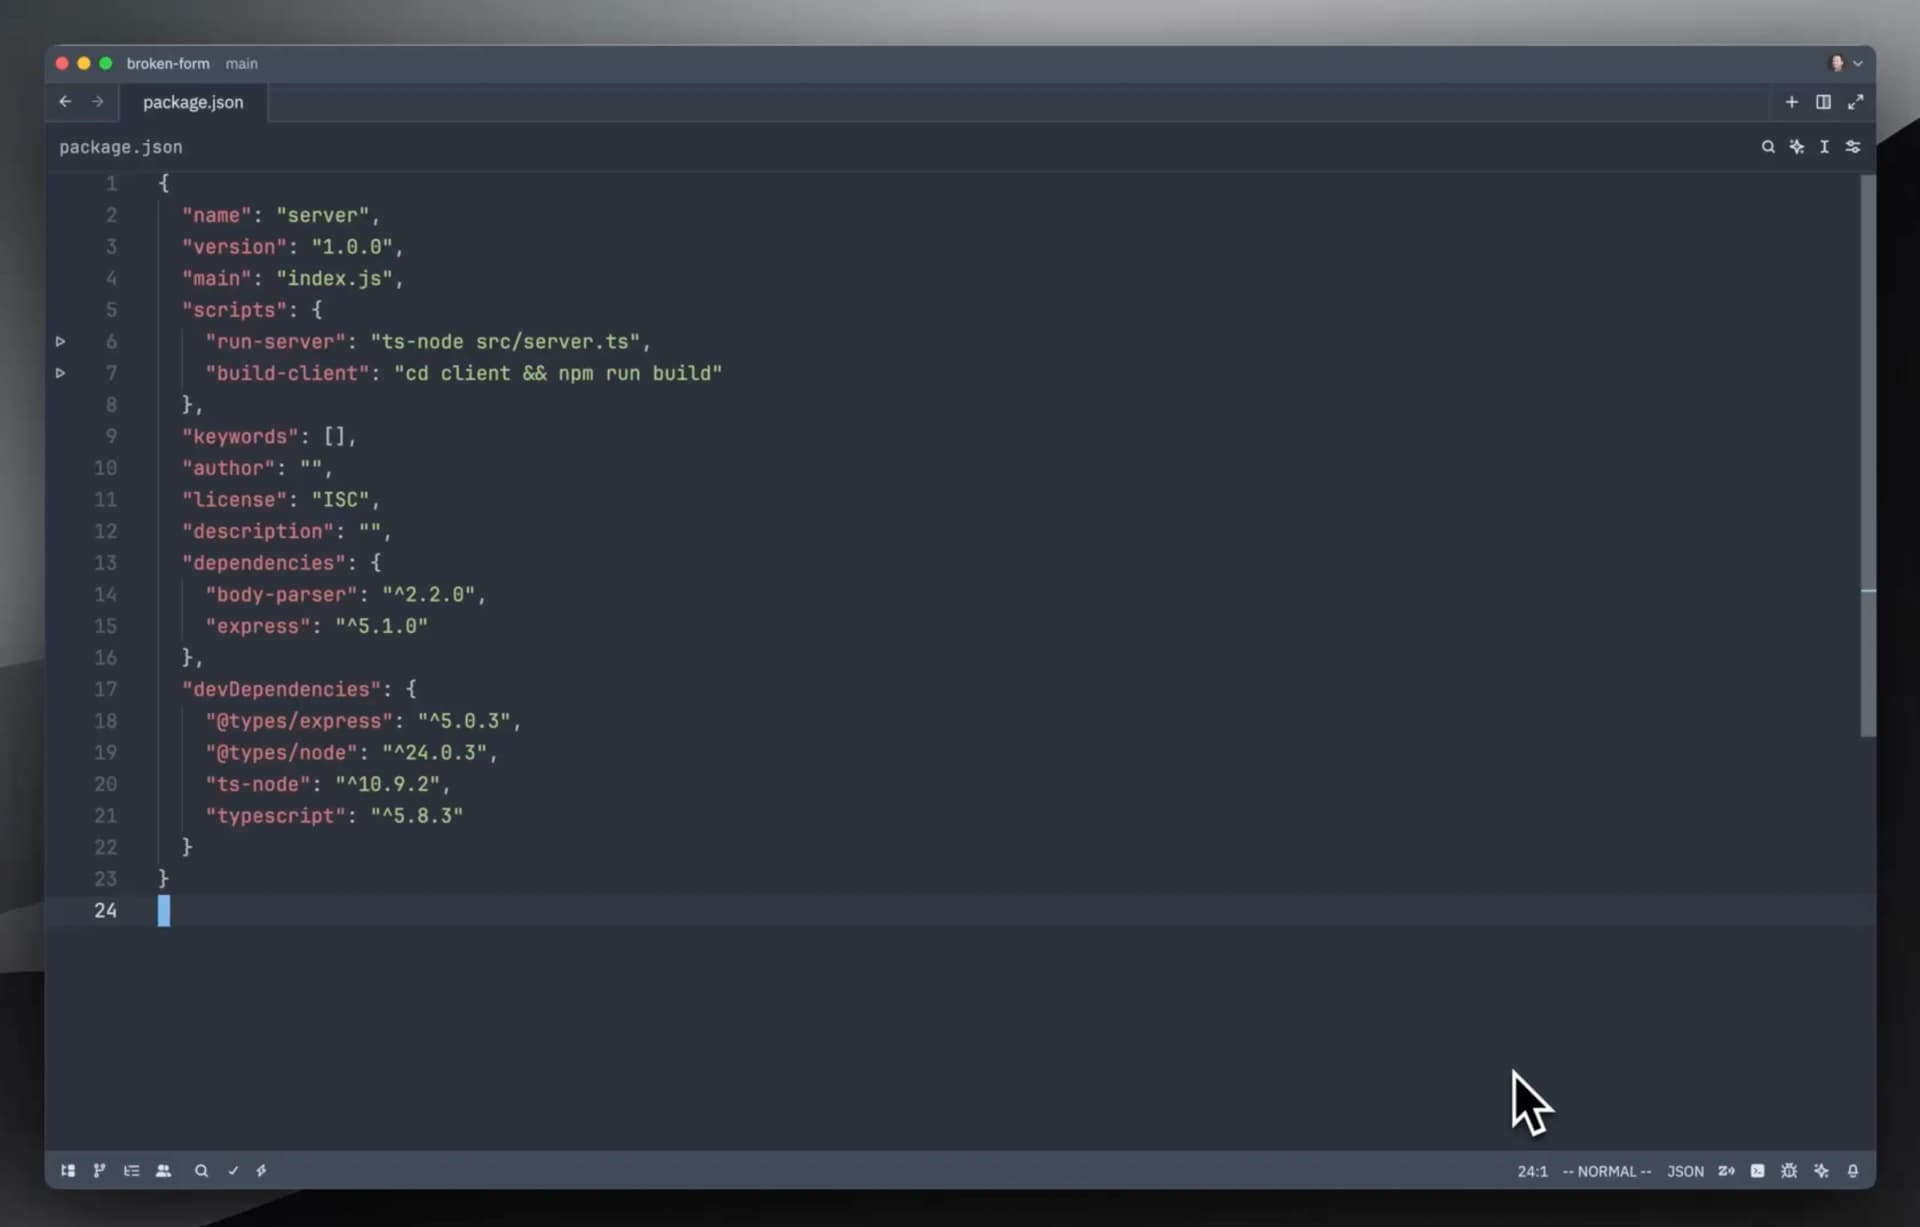Select the package.json tab
This screenshot has height=1227, width=1920.
[192, 101]
